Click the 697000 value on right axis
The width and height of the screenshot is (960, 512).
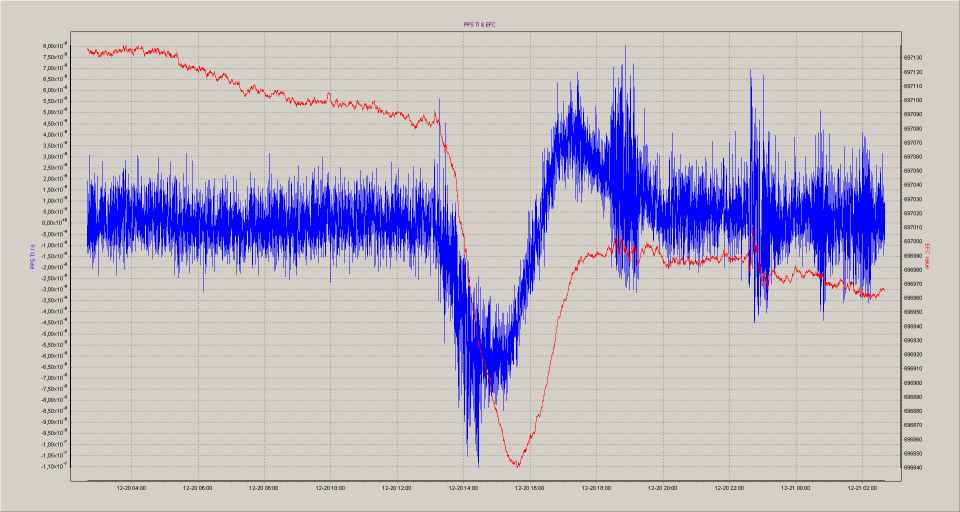point(913,241)
